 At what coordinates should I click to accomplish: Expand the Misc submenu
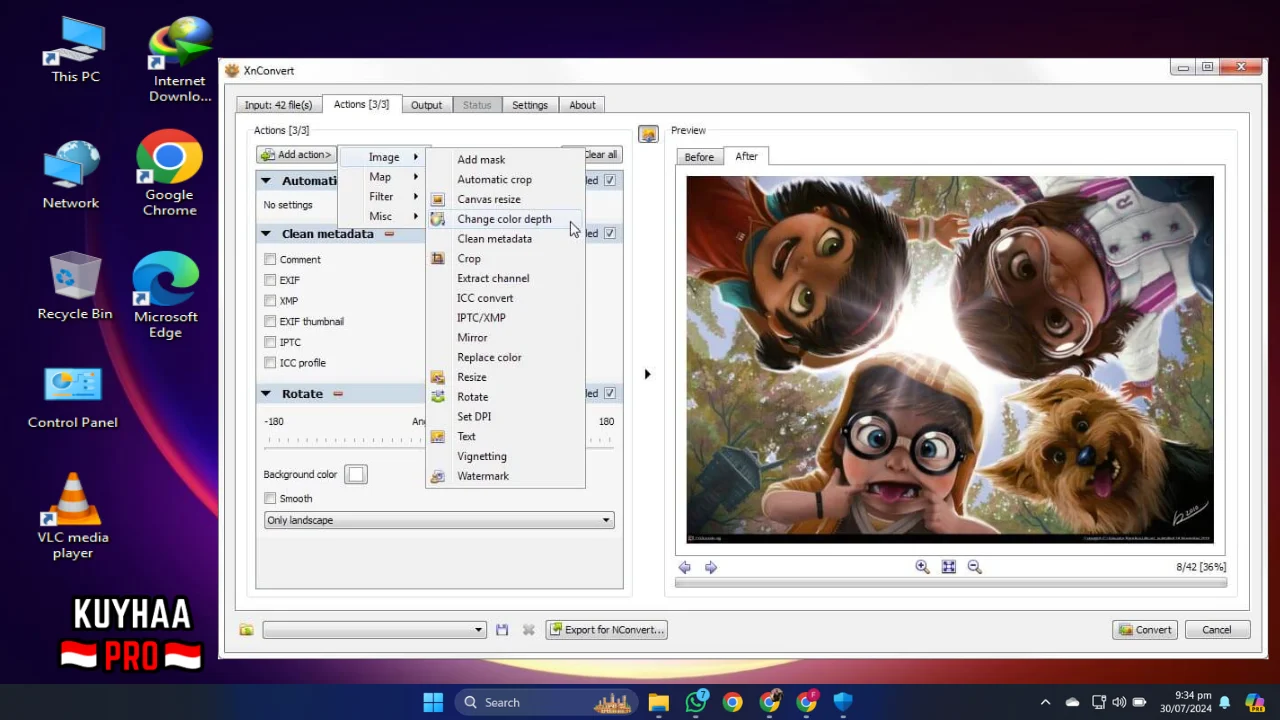[382, 216]
